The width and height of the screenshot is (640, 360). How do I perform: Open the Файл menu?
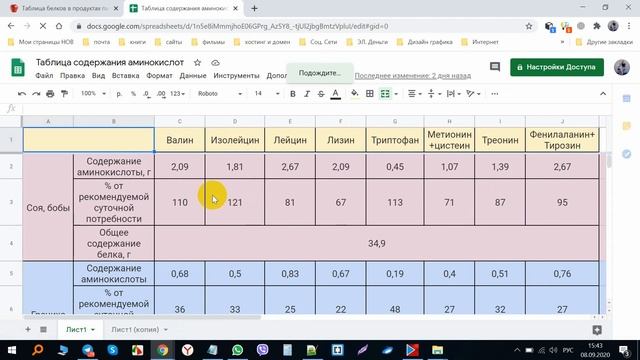pyautogui.click(x=44, y=76)
